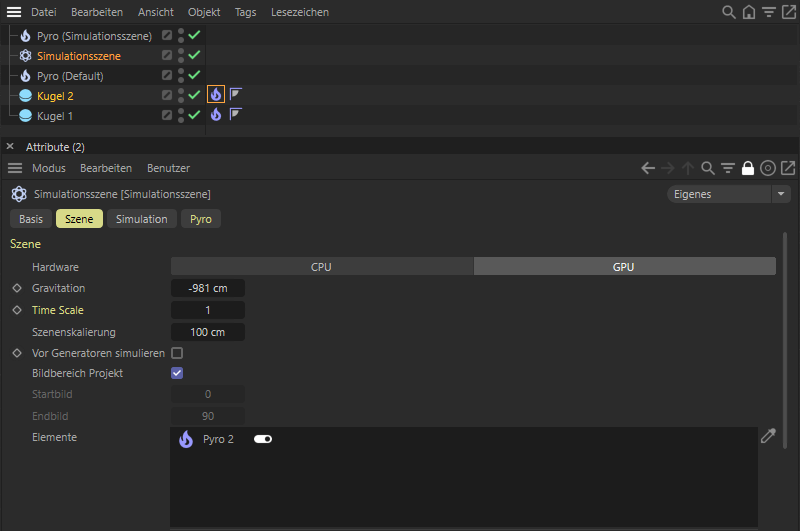Click the Pyro 2 flame icon in Elemente
Viewport: 800px width, 531px height.
(186, 439)
